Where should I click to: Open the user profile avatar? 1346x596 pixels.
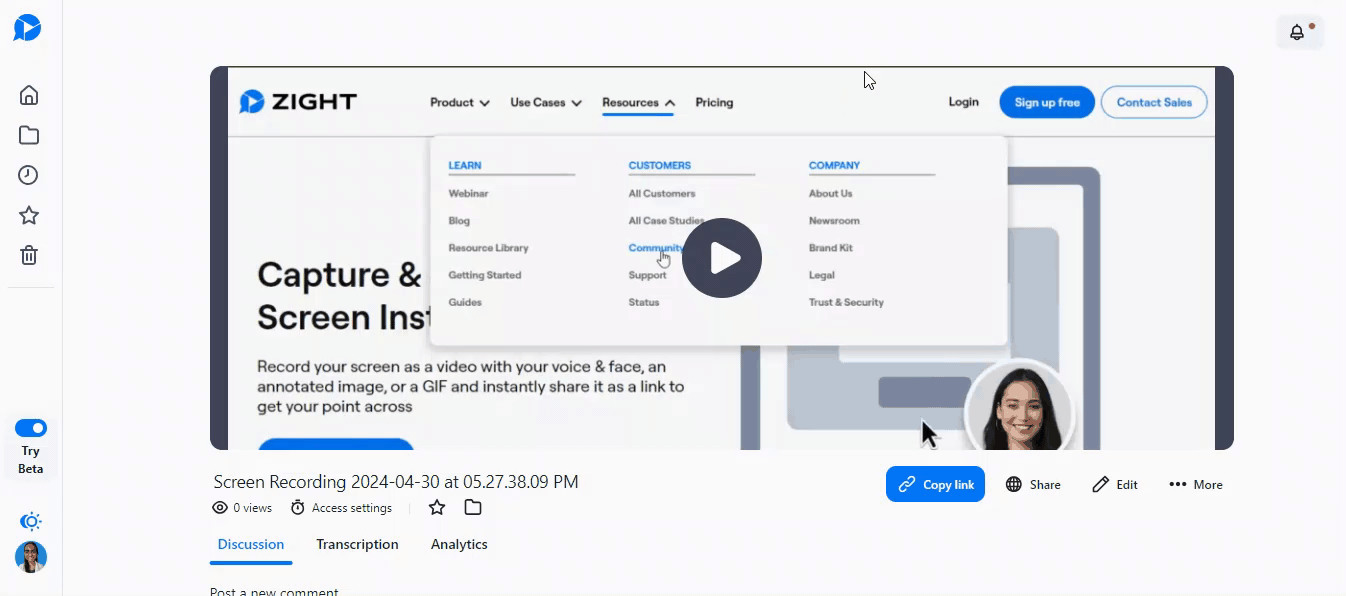click(31, 557)
